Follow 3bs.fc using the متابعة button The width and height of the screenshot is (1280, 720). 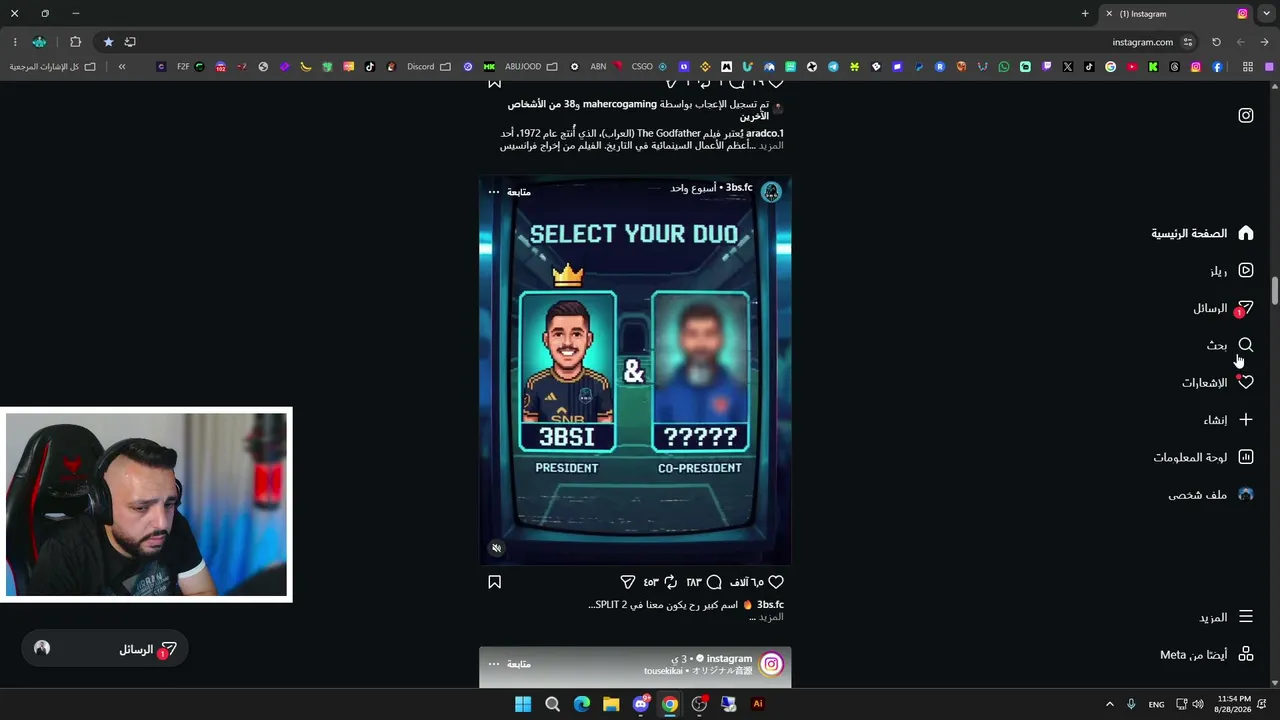point(519,191)
